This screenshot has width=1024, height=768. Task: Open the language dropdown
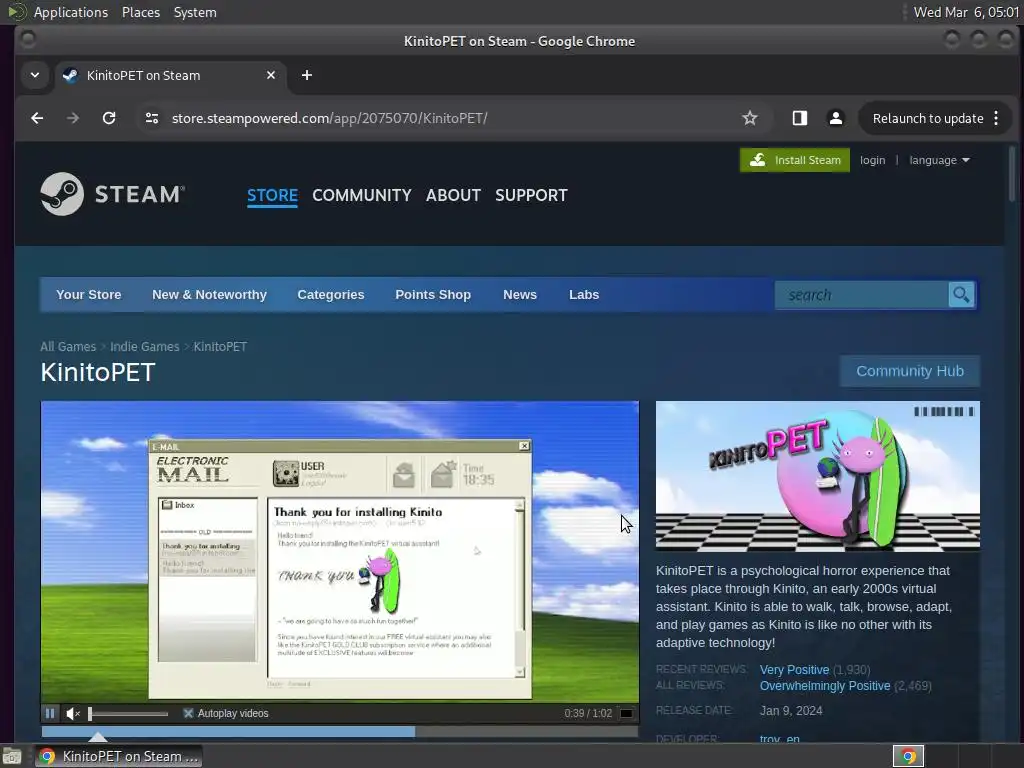tap(939, 160)
